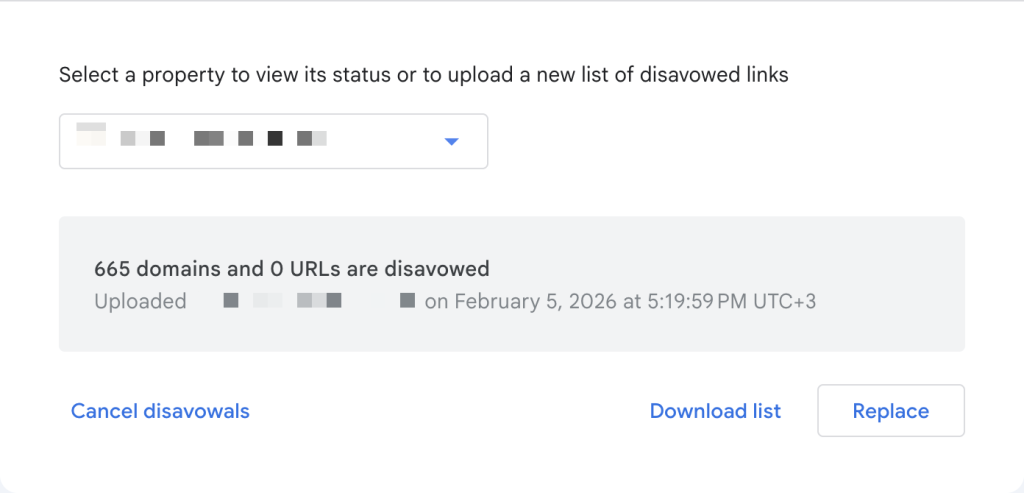The image size is (1024, 493).
Task: Click 'UTC+3' timezone text
Action: [783, 301]
